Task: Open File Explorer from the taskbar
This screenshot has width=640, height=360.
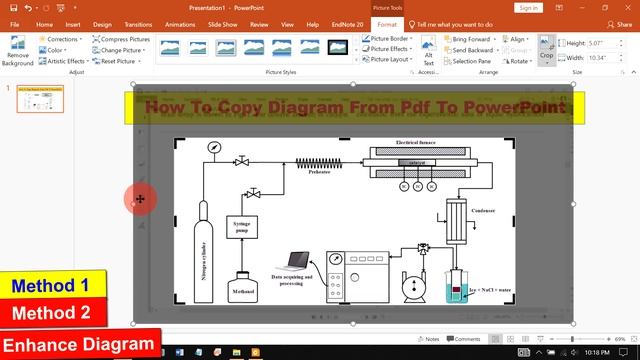Action: pyautogui.click(x=236, y=352)
